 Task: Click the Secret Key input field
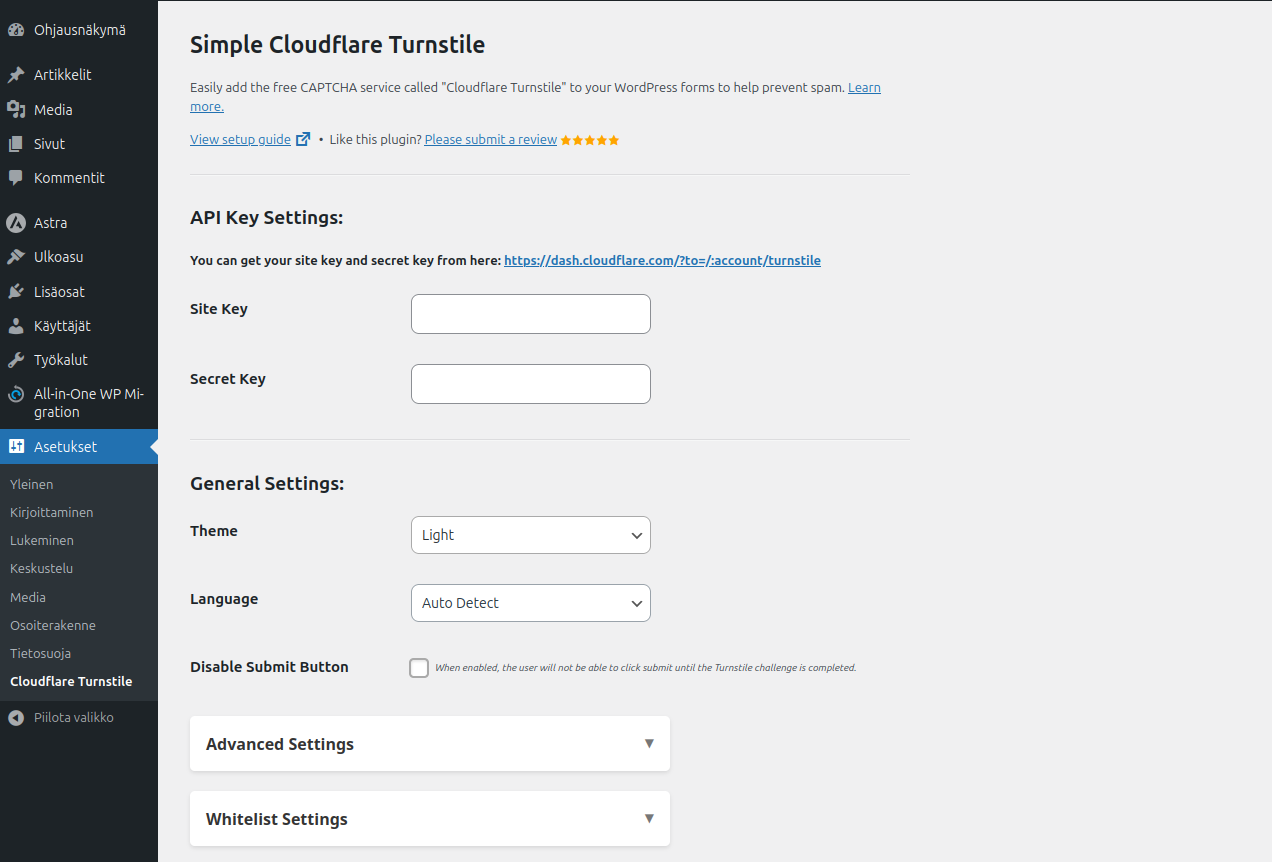pyautogui.click(x=531, y=384)
